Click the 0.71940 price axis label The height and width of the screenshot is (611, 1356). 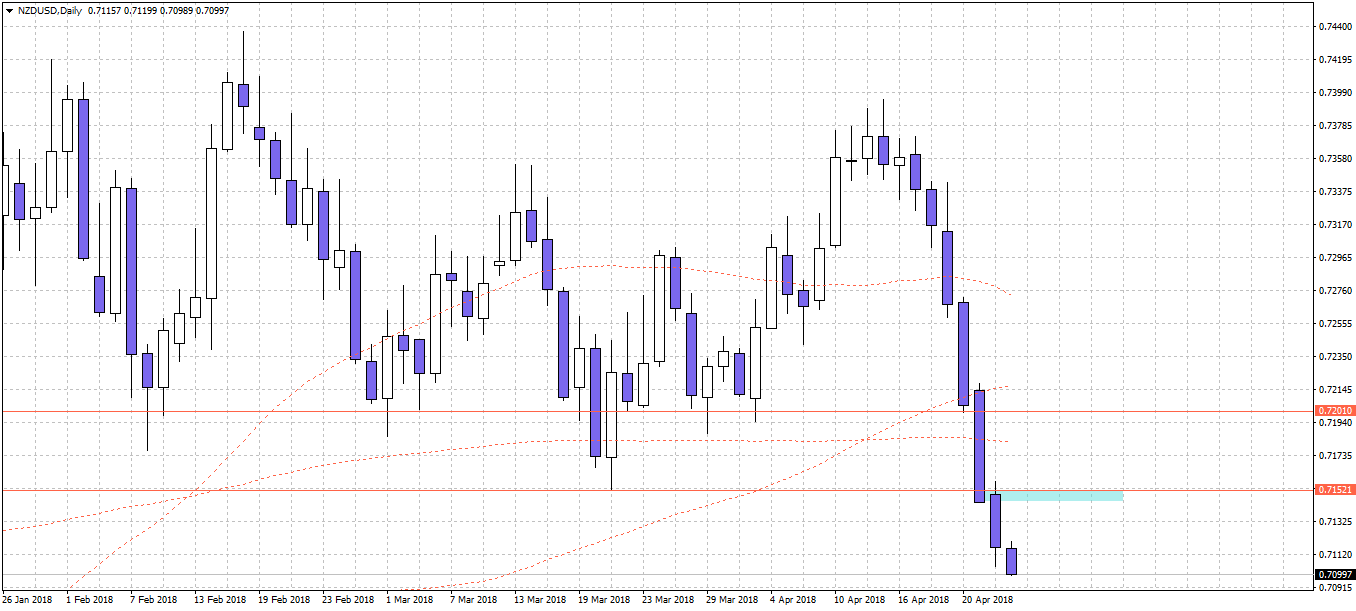pos(1336,422)
